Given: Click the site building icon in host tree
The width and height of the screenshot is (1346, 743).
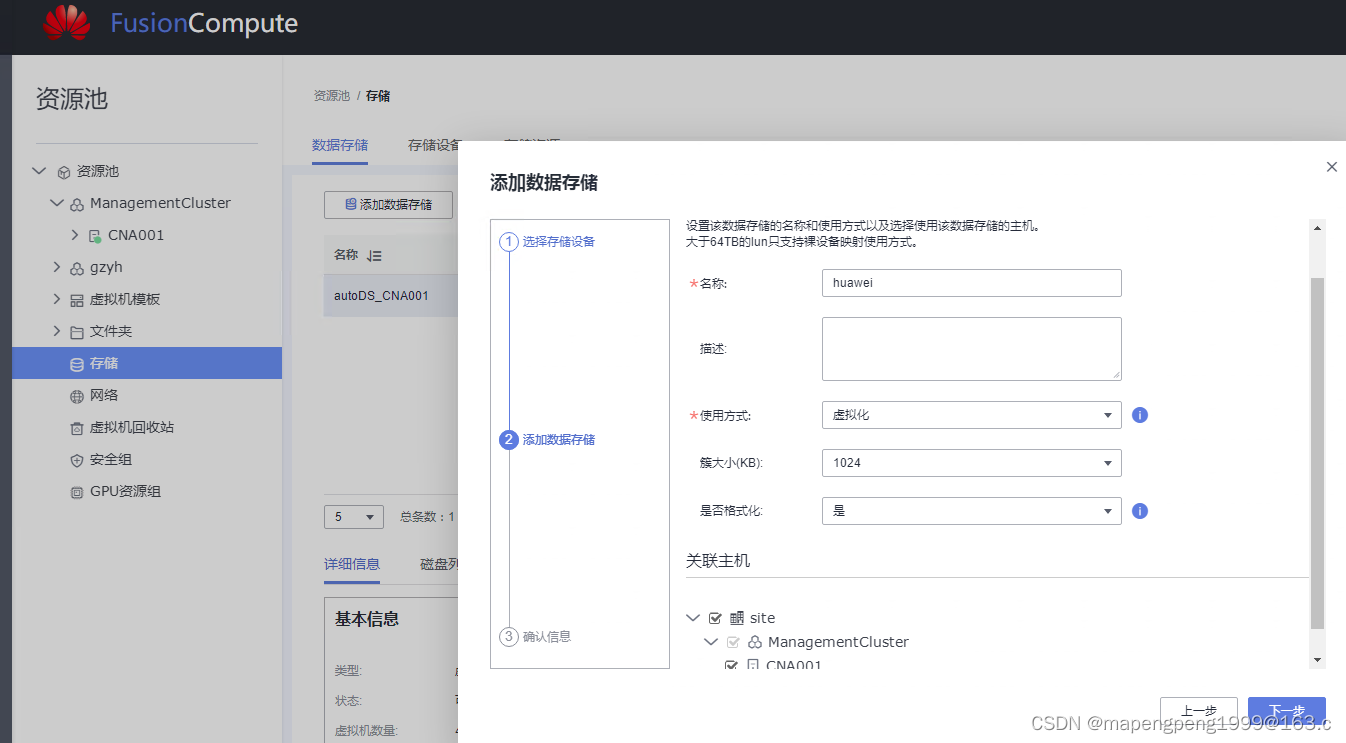Looking at the screenshot, I should pyautogui.click(x=737, y=618).
